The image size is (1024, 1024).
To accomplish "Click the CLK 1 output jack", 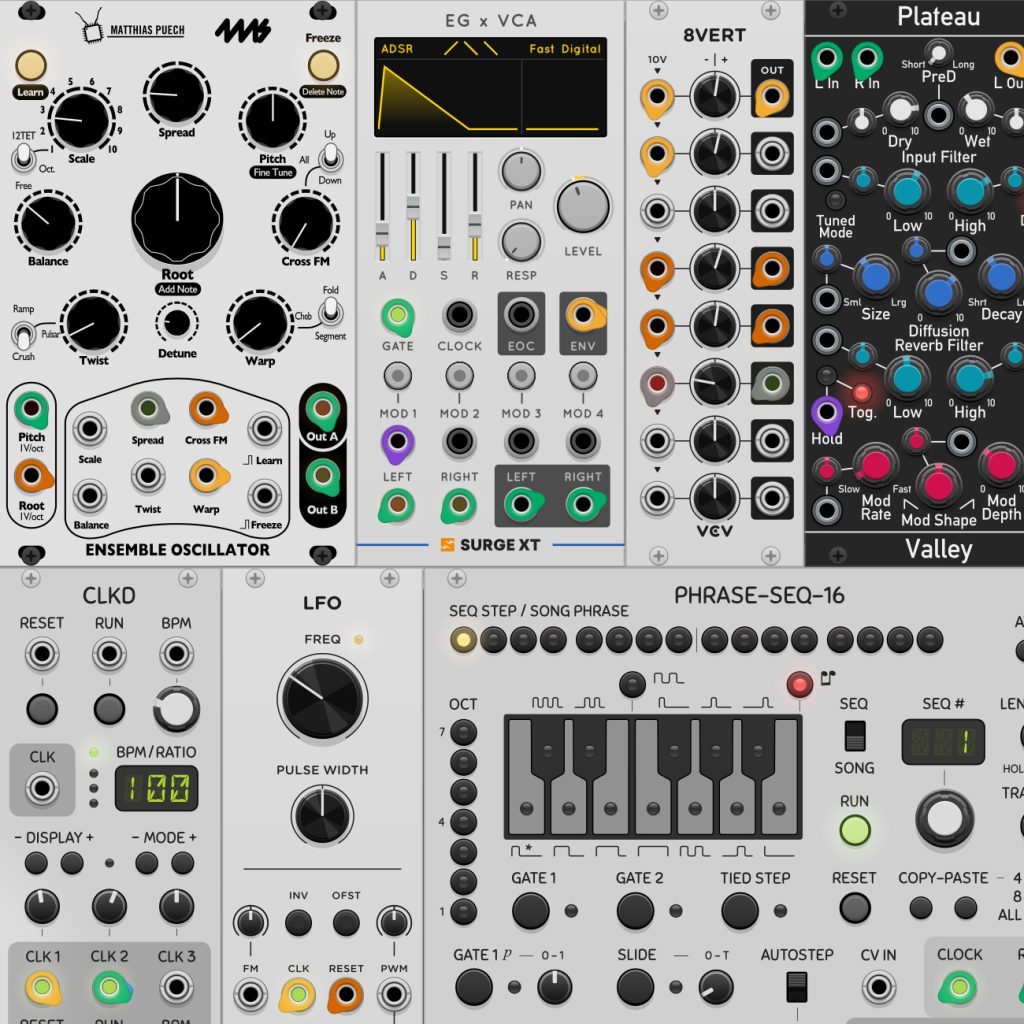I will click(x=42, y=987).
